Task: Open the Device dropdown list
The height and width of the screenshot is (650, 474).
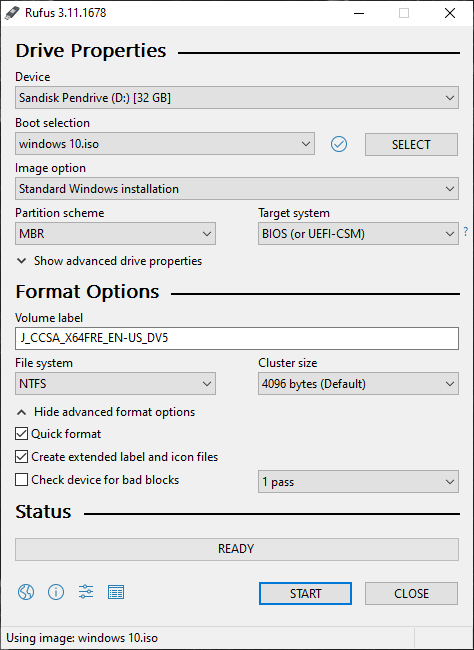Action: (x=237, y=98)
